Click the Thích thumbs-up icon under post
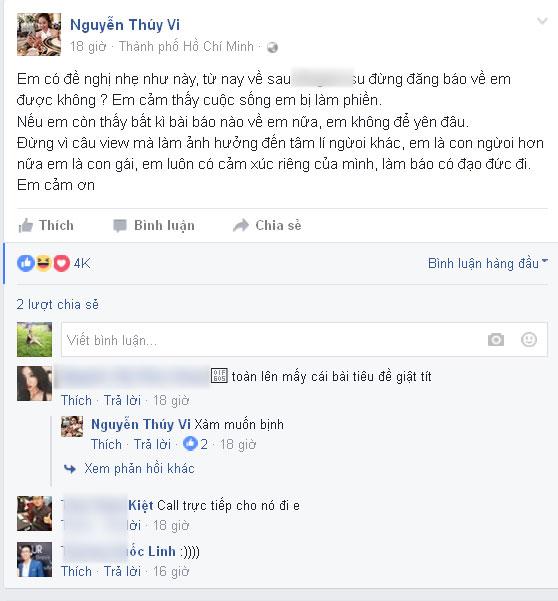558x601 pixels. (x=26, y=225)
